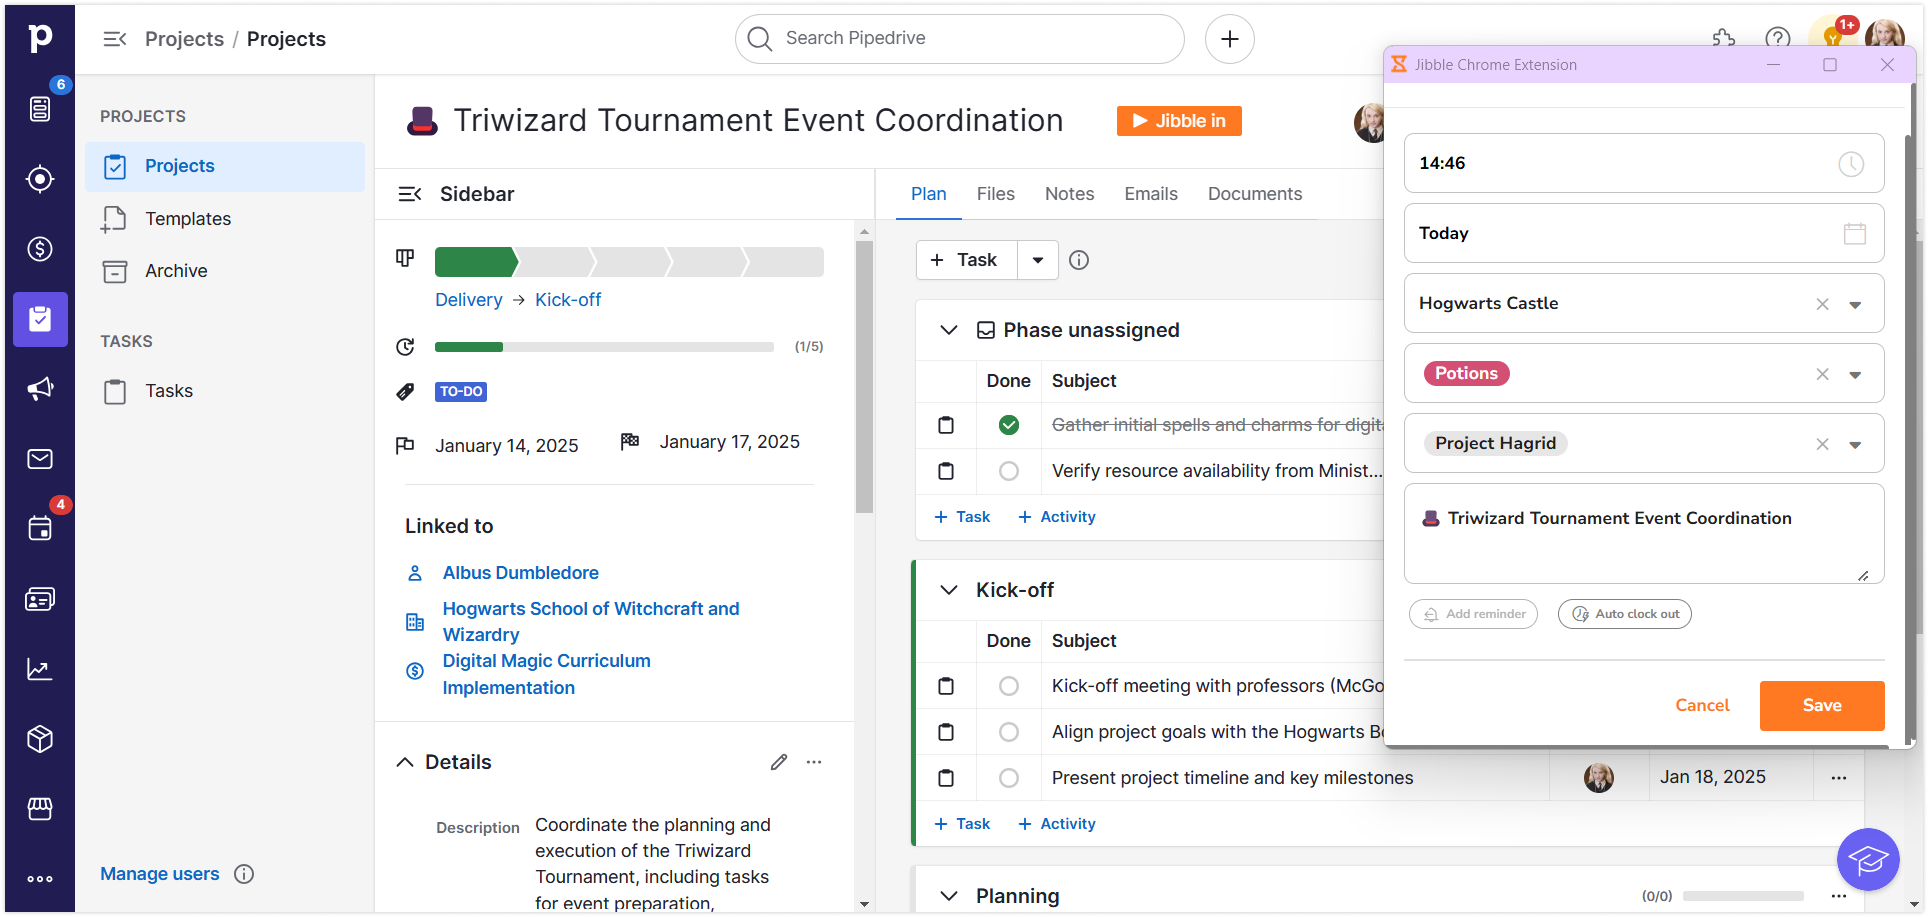Viewport: 1928px width, 917px height.
Task: Mark Align project goals task done
Action: tap(1009, 732)
